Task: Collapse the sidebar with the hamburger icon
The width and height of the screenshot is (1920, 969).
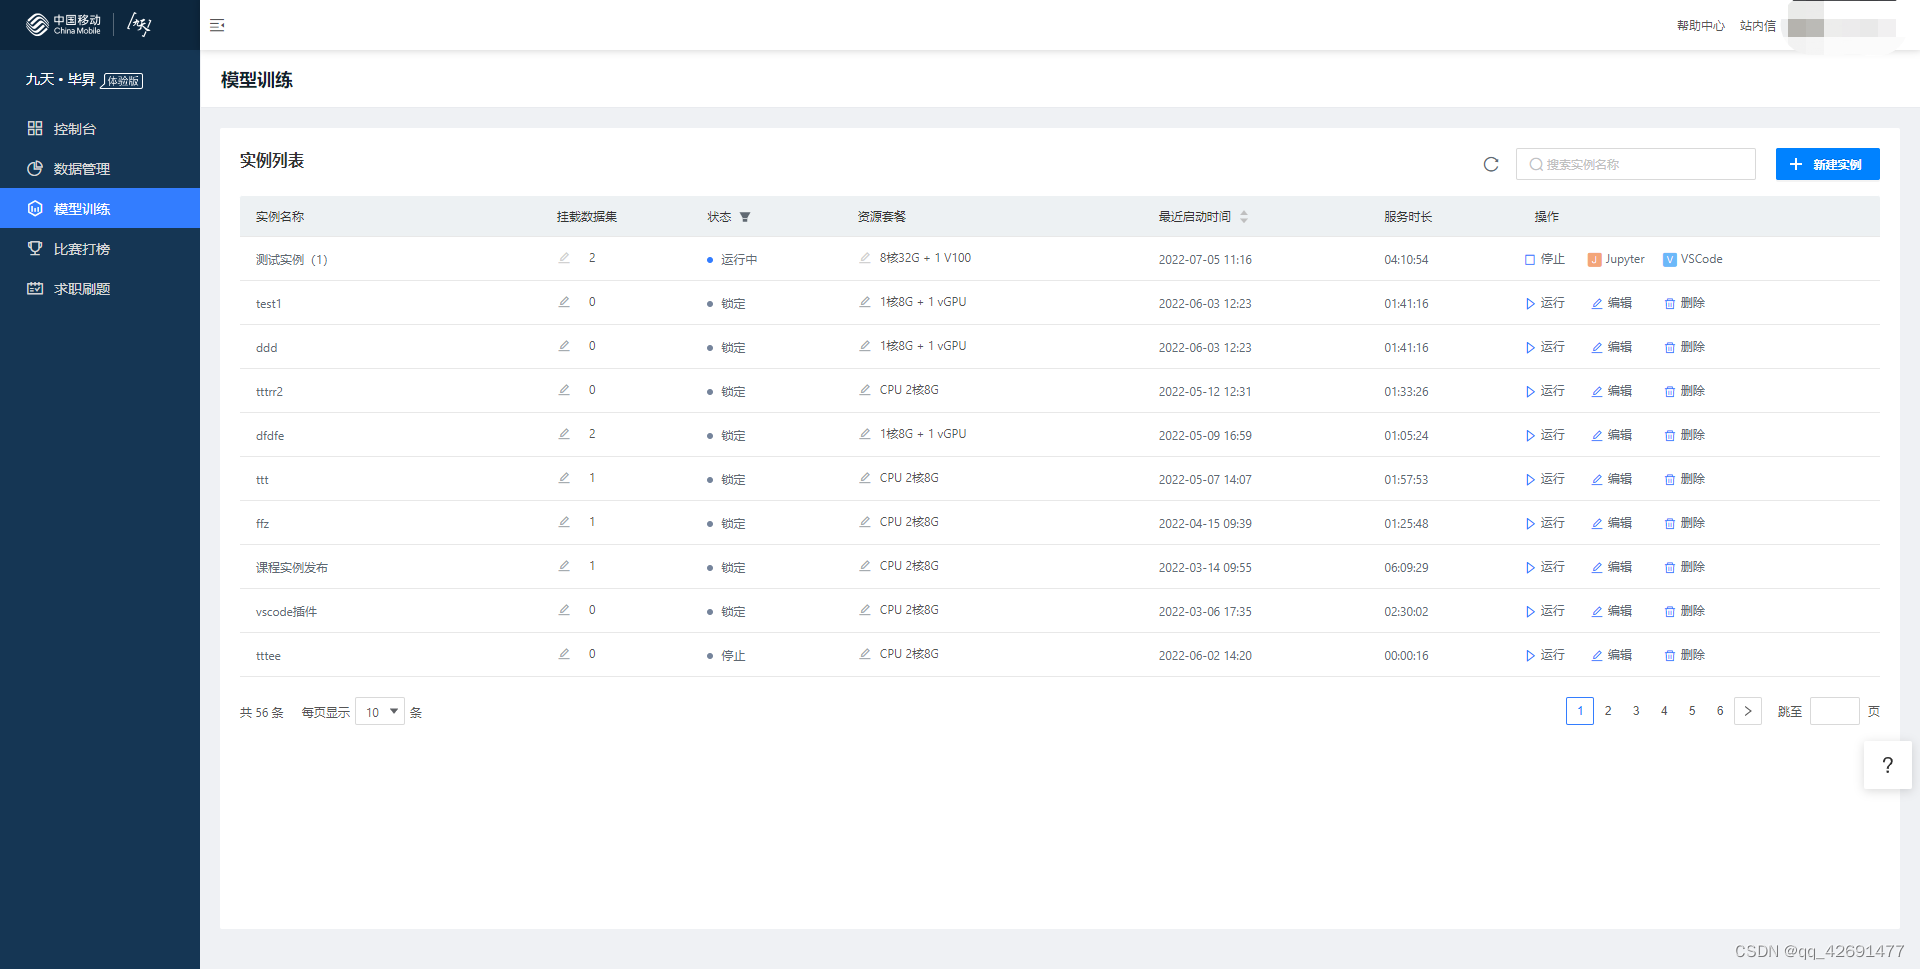Action: [x=217, y=25]
